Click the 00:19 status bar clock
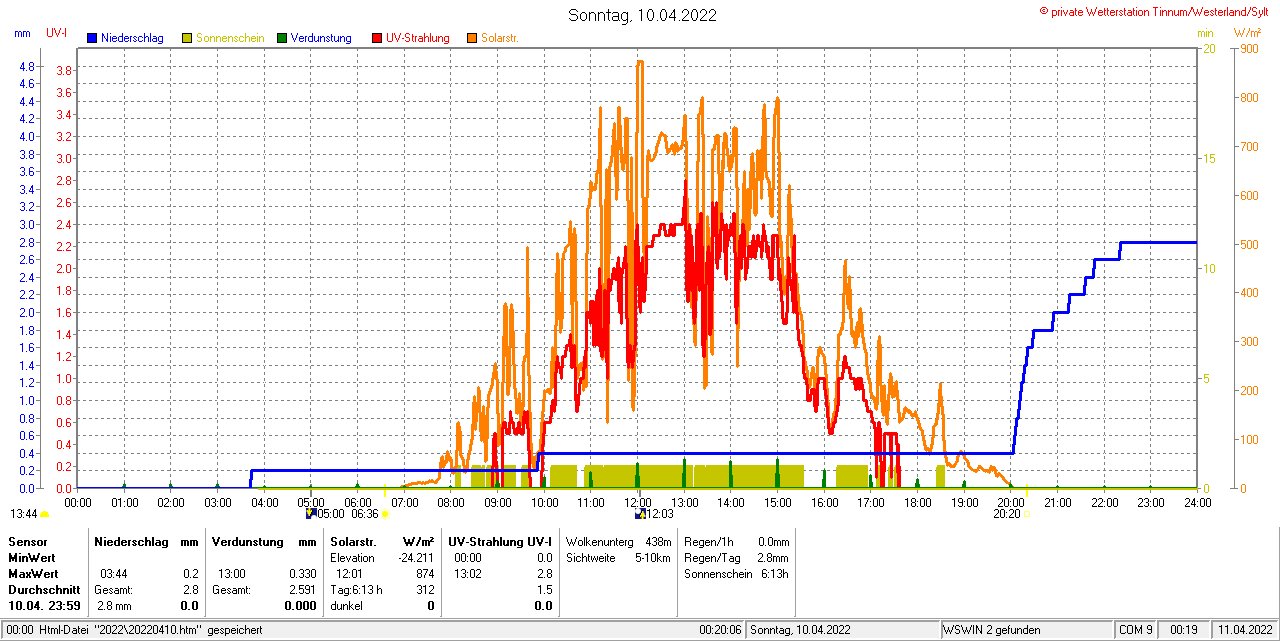Screen dimensions: 1280x641 1184,630
